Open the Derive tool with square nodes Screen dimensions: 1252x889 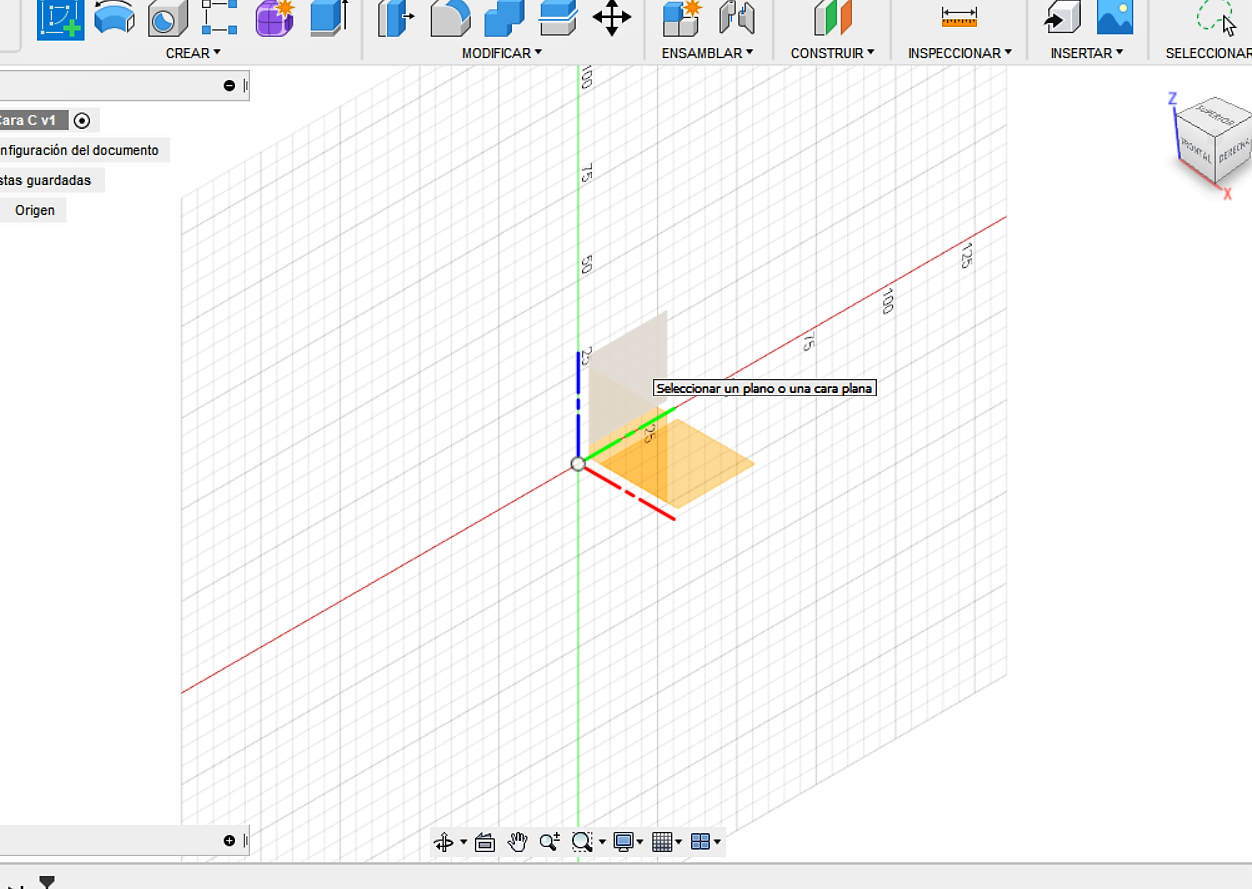pyautogui.click(x=219, y=18)
